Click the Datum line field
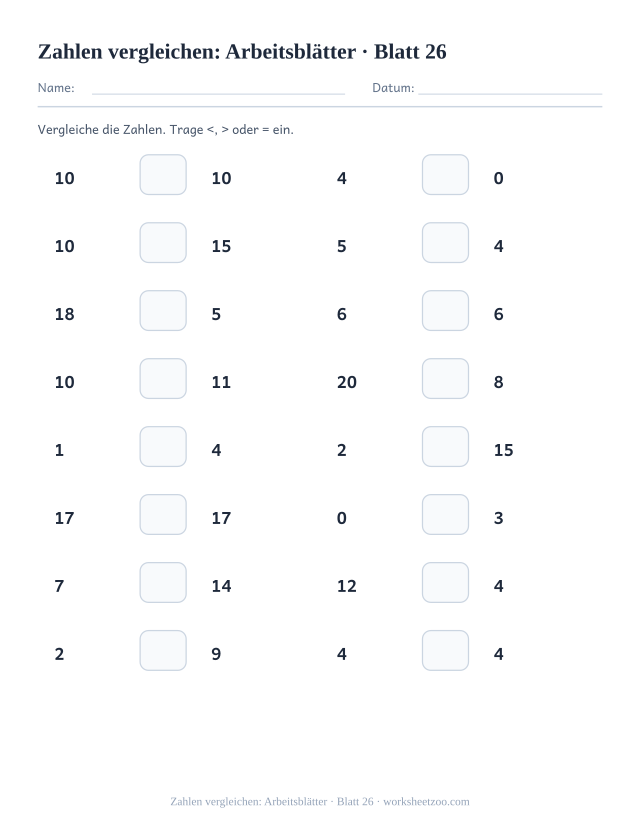Screen dimensions: 640x829 pos(510,89)
